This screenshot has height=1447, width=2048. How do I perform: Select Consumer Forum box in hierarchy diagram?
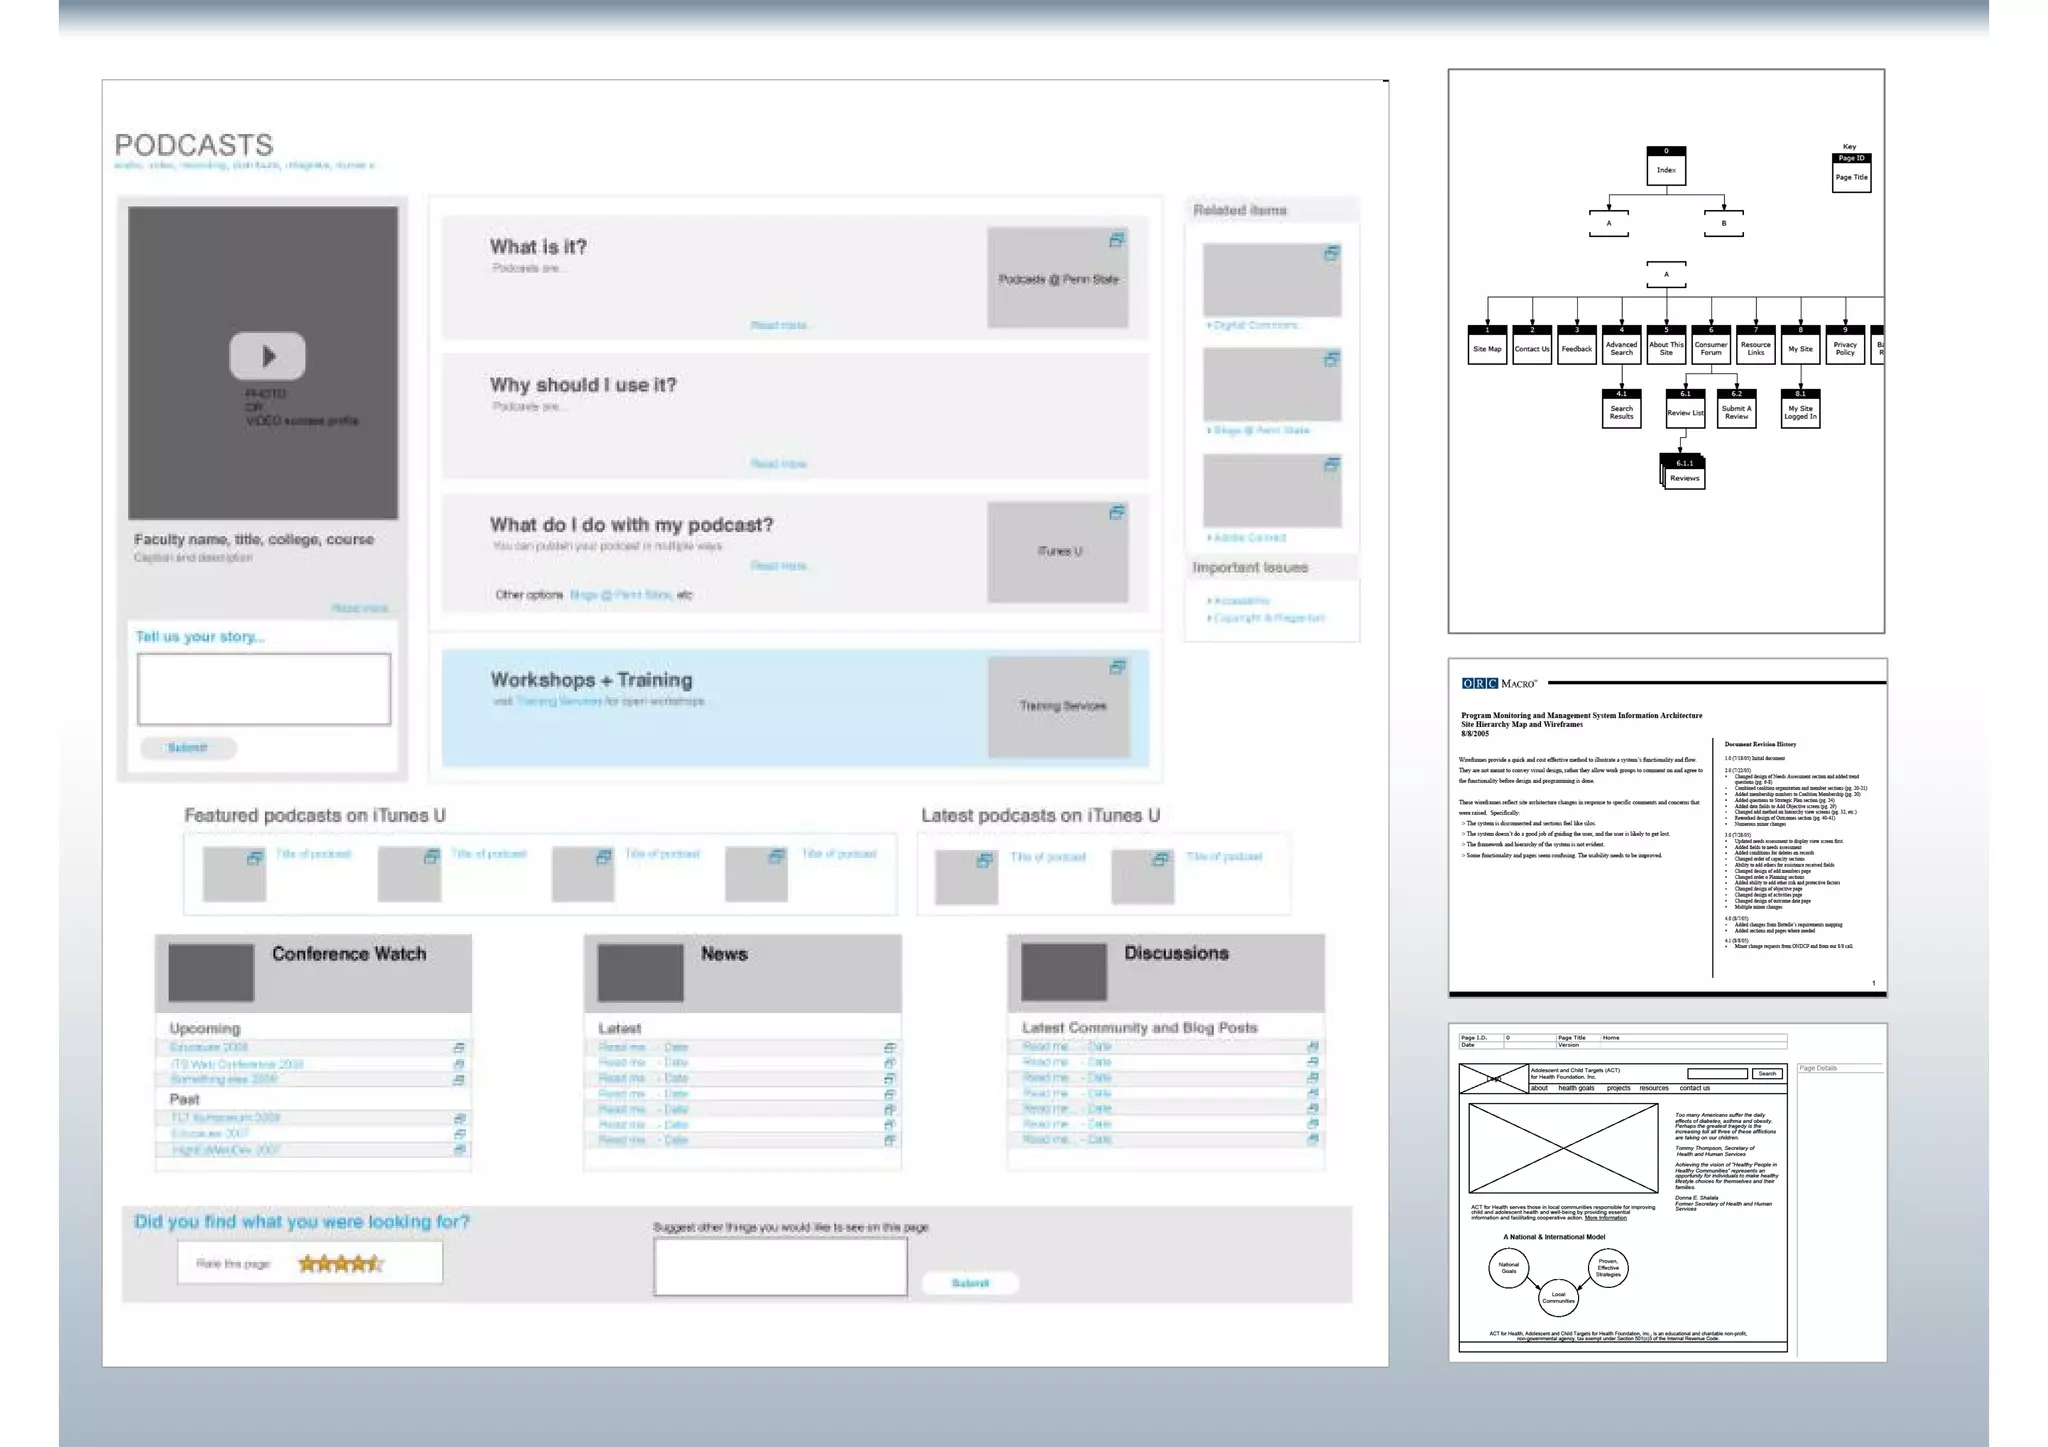[x=1711, y=345]
